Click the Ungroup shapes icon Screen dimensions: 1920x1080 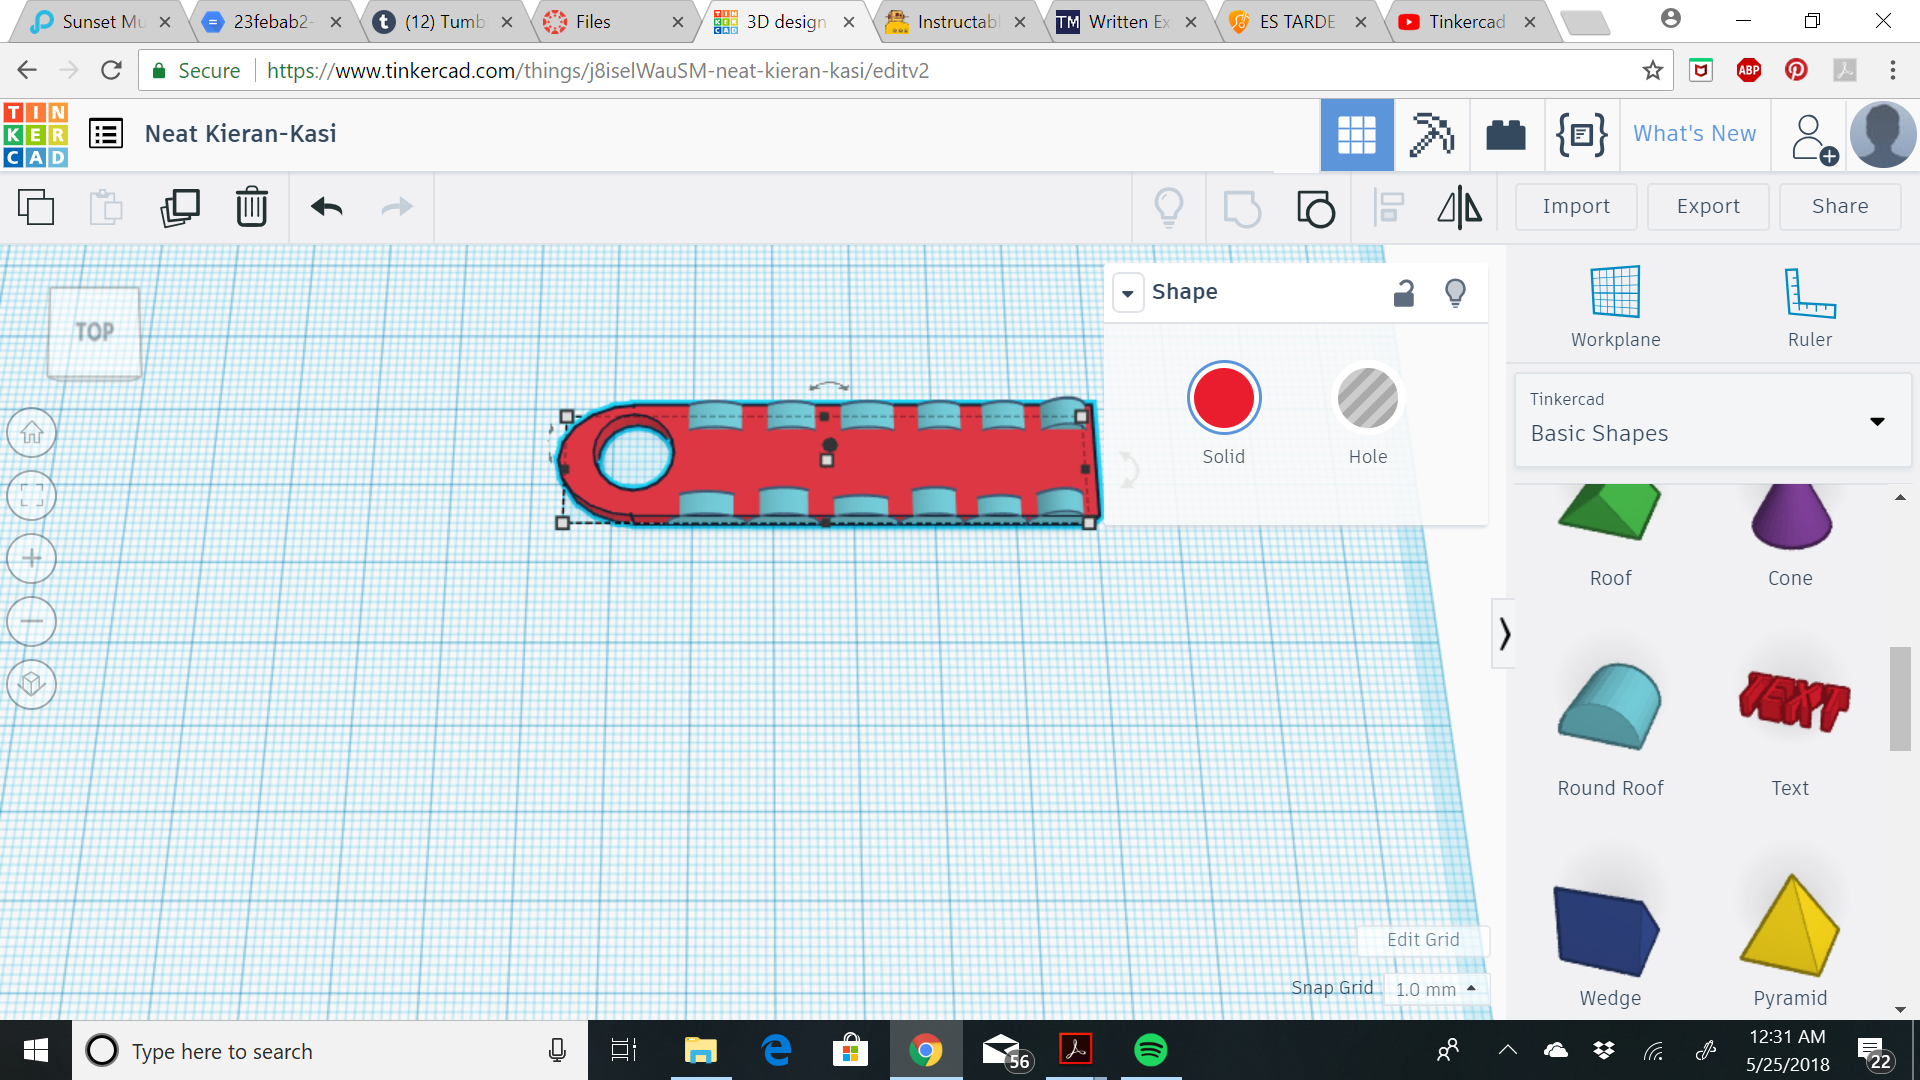pyautogui.click(x=1315, y=208)
